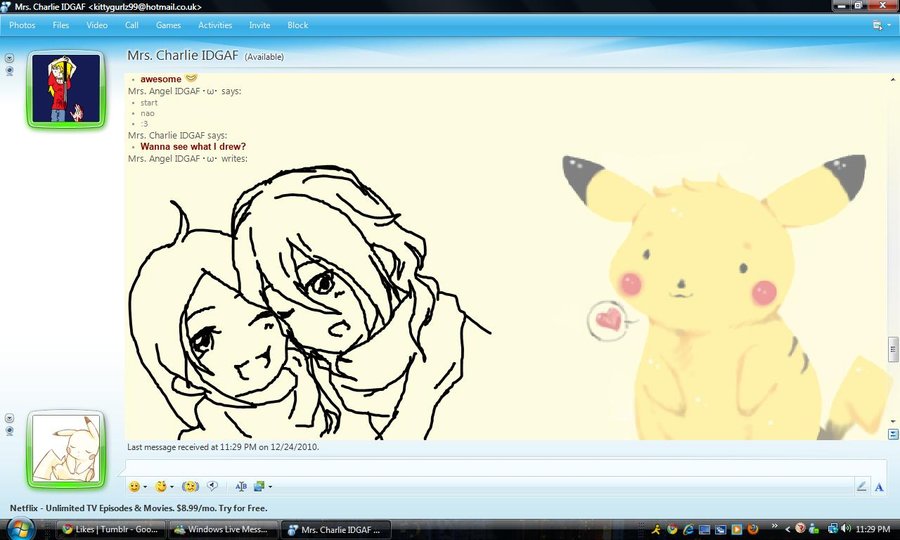The height and width of the screenshot is (540, 900).
Task: Toggle the conversation pane resize icon
Action: (x=893, y=435)
